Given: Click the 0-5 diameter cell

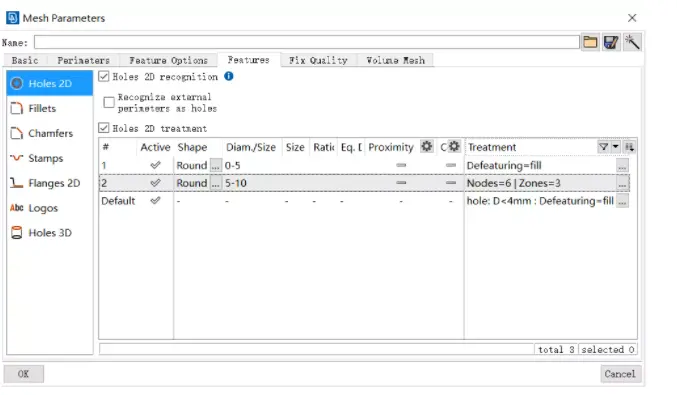Looking at the screenshot, I should click(232, 166).
